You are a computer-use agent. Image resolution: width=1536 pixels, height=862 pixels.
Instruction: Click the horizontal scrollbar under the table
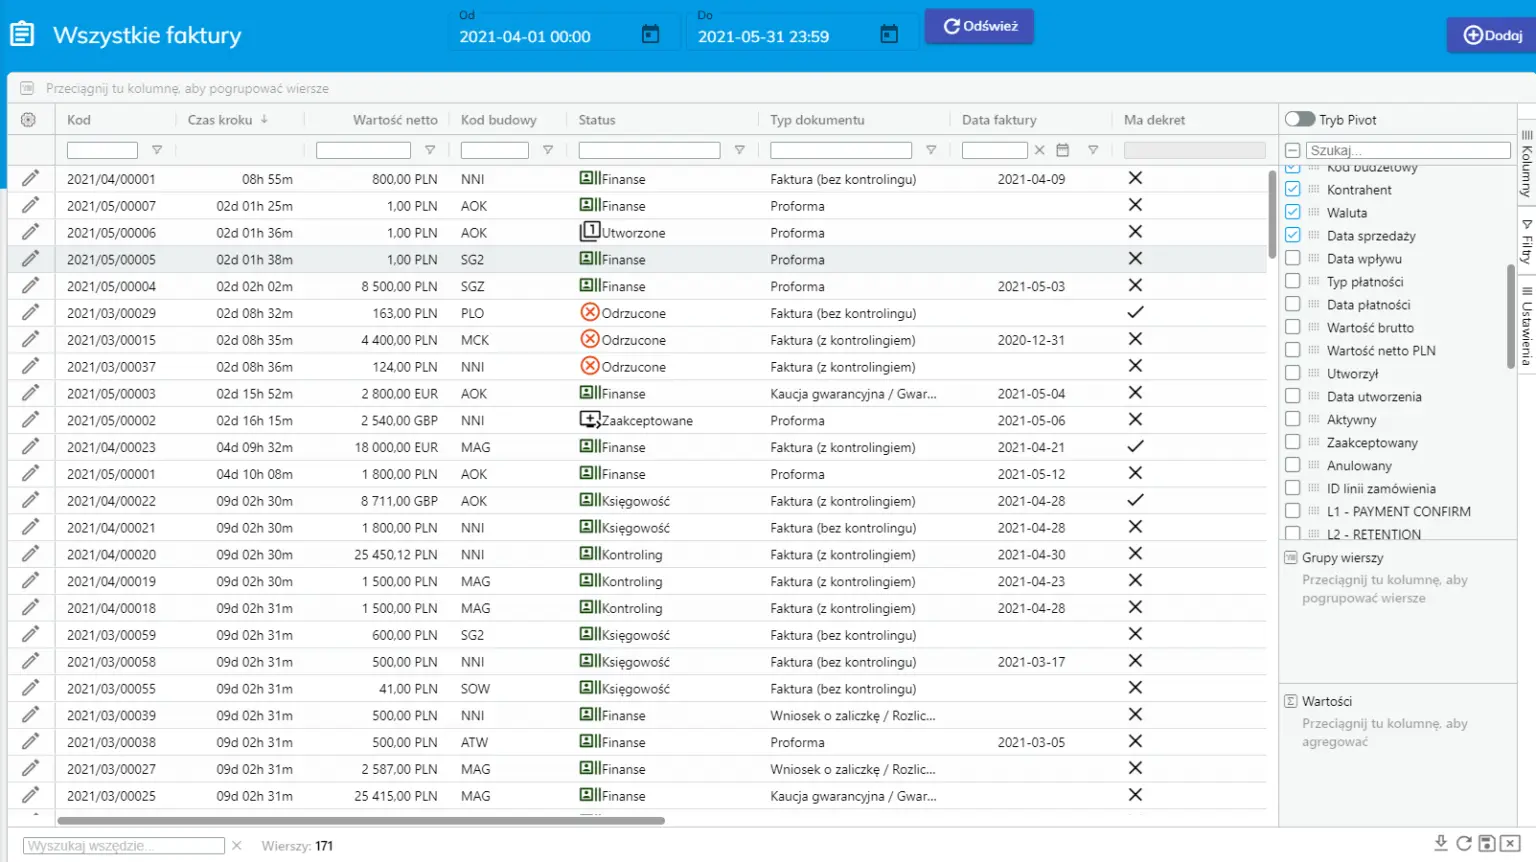(x=360, y=821)
